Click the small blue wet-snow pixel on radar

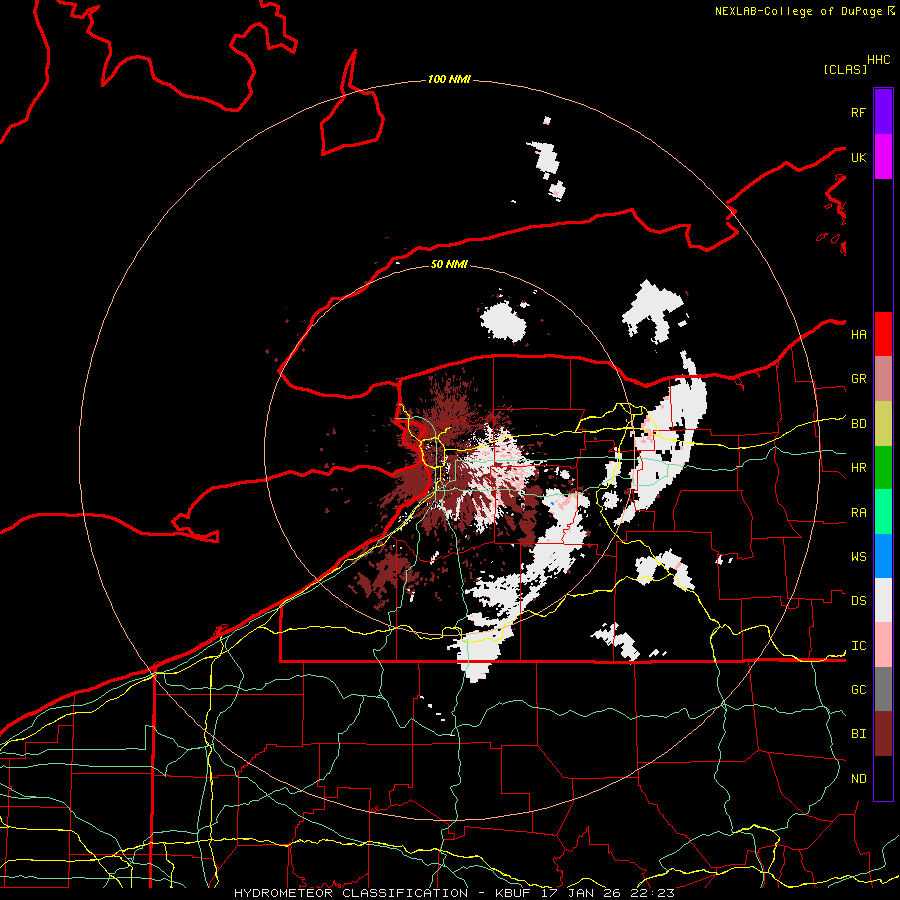(552, 503)
